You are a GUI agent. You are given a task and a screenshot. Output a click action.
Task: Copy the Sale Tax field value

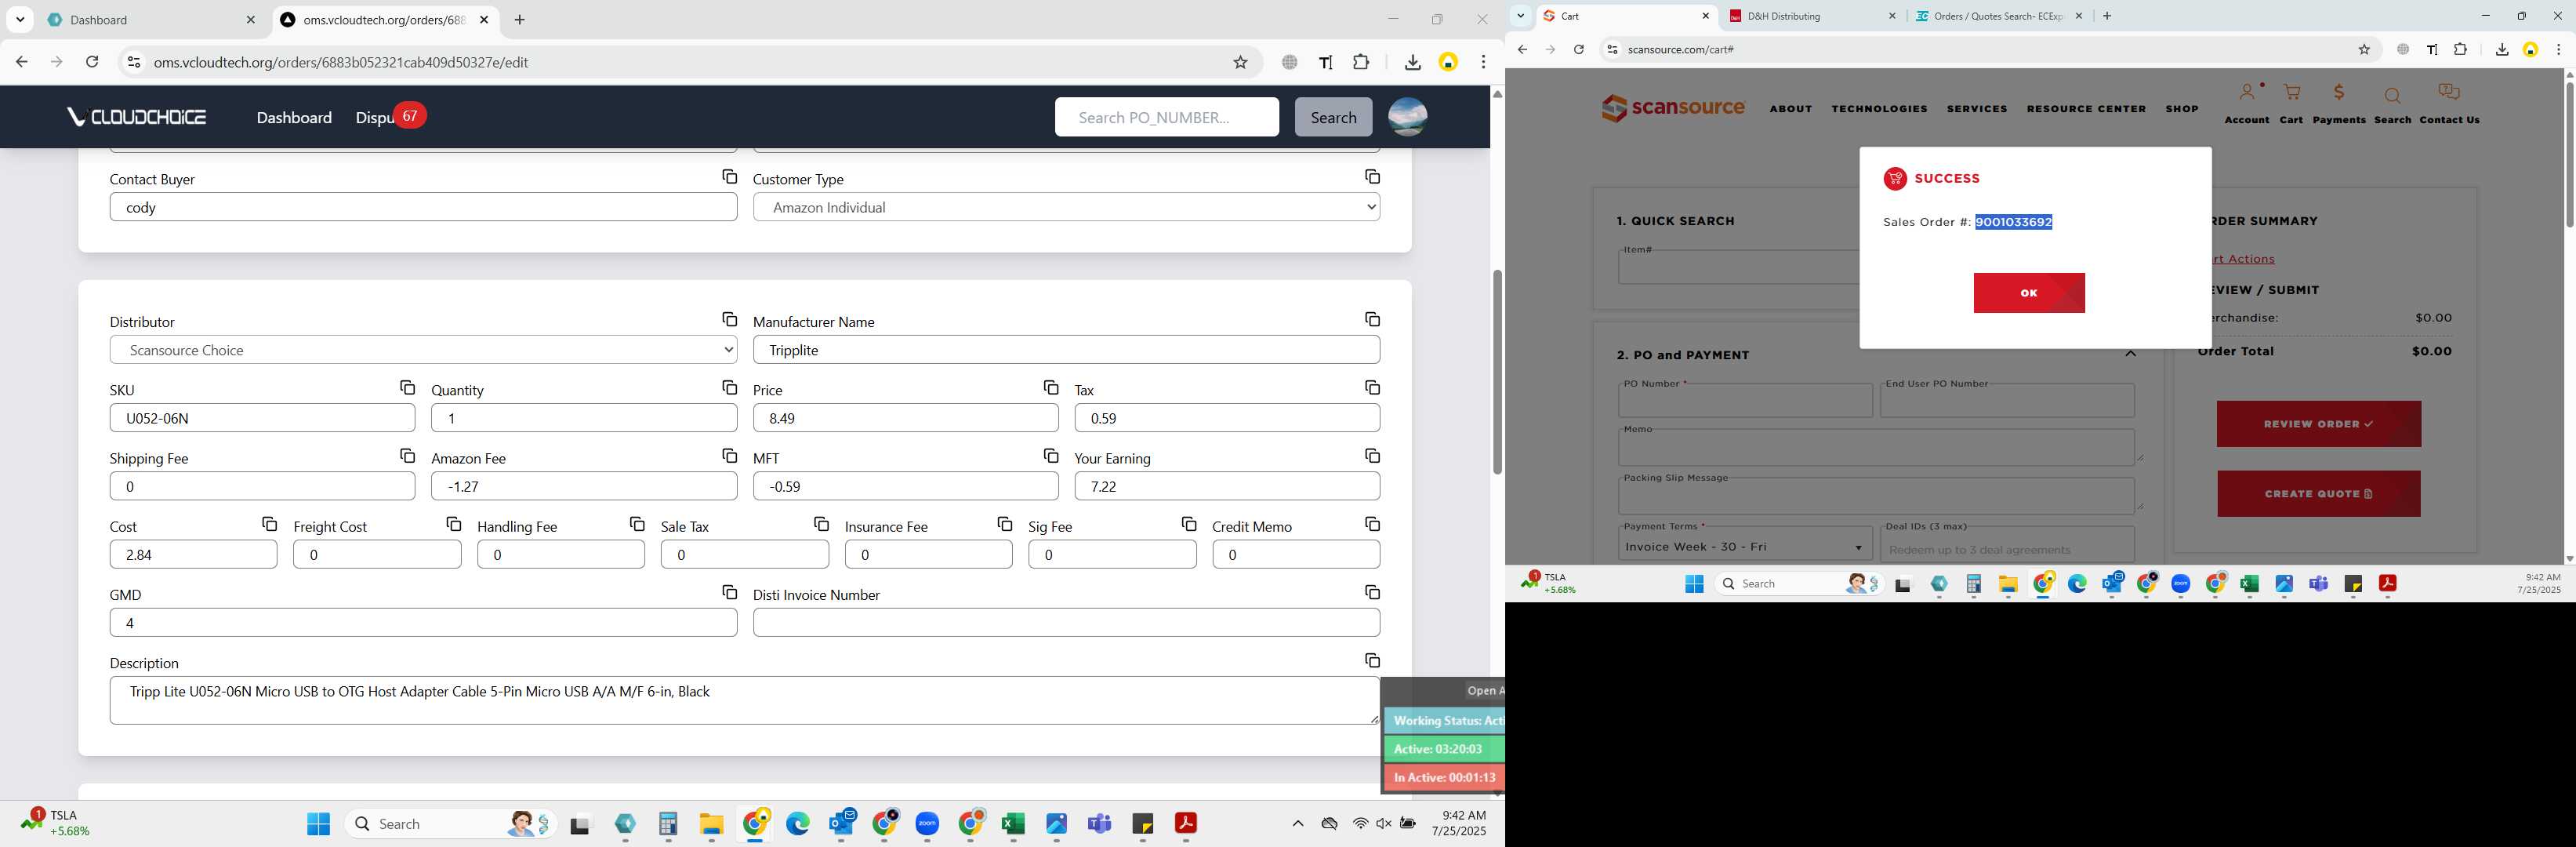(x=821, y=524)
